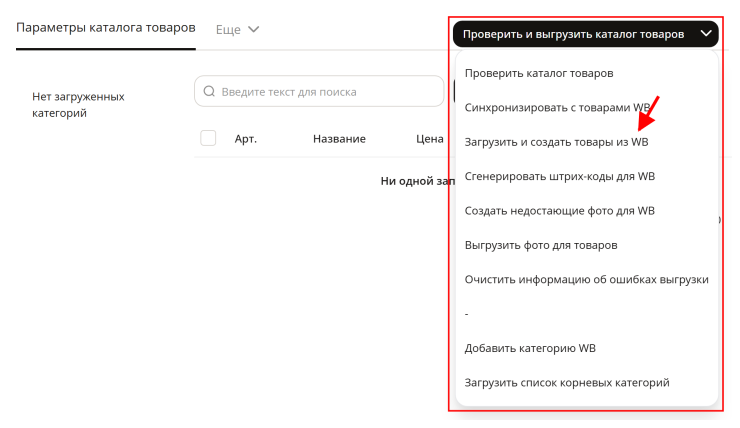This screenshot has height=428, width=740.
Task: Click the 'Арт.' column header
Action: [246, 139]
